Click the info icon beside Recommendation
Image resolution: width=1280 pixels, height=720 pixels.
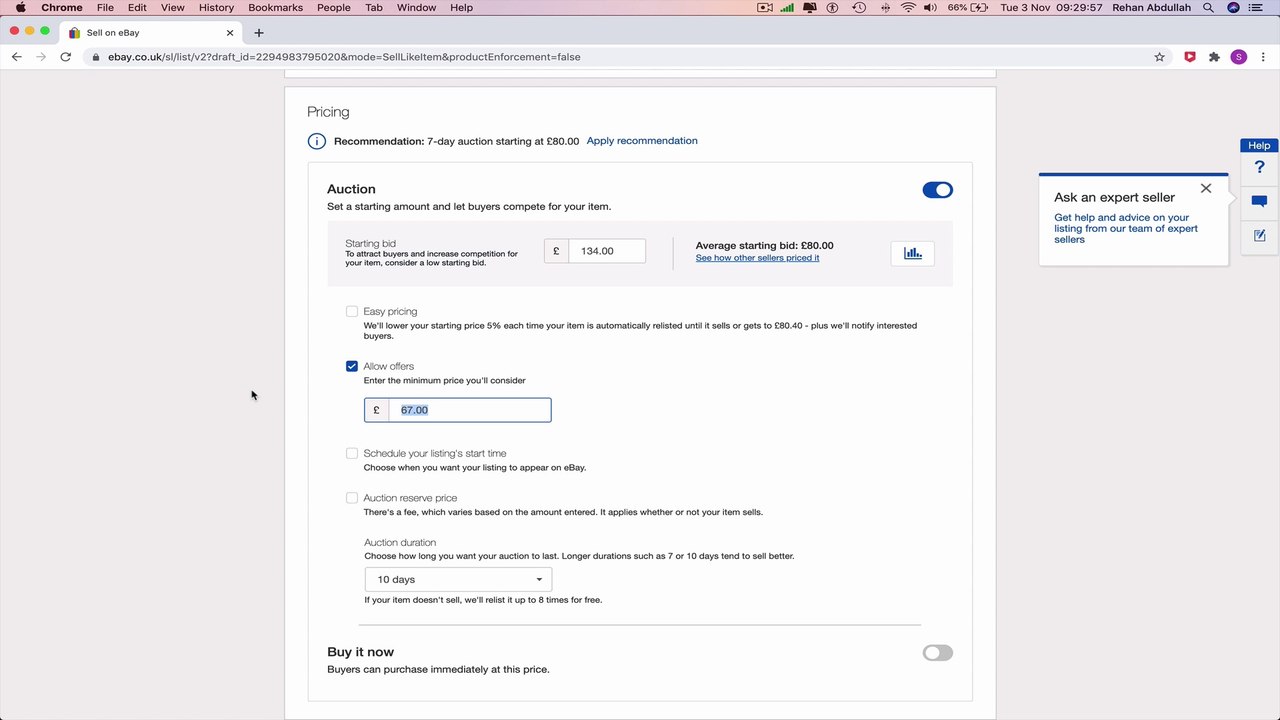(316, 141)
